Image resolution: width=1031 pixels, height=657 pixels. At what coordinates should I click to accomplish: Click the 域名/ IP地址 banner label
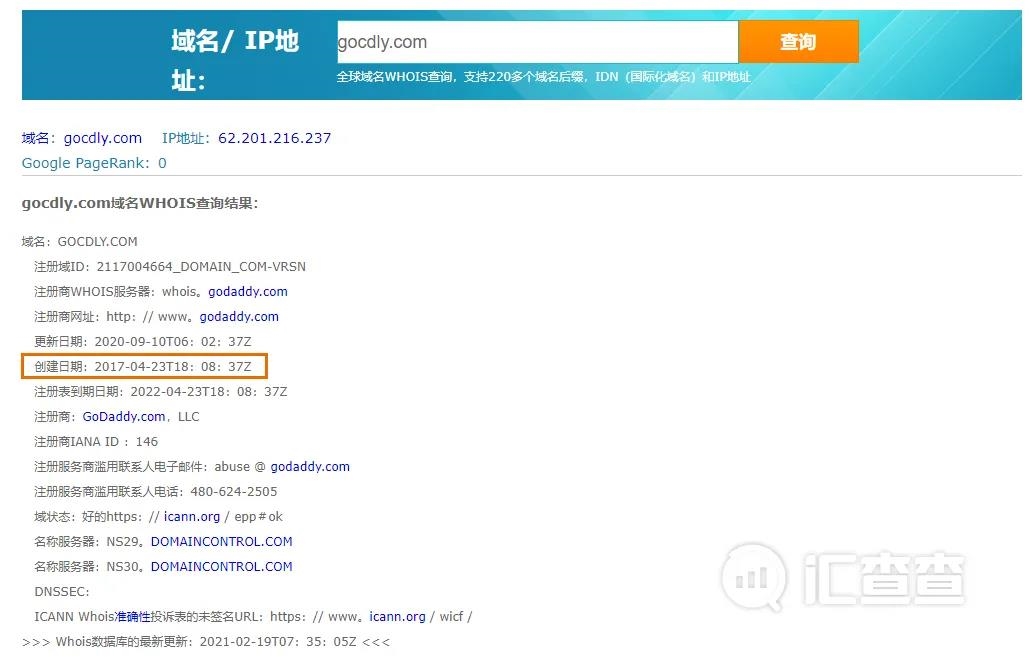point(235,61)
